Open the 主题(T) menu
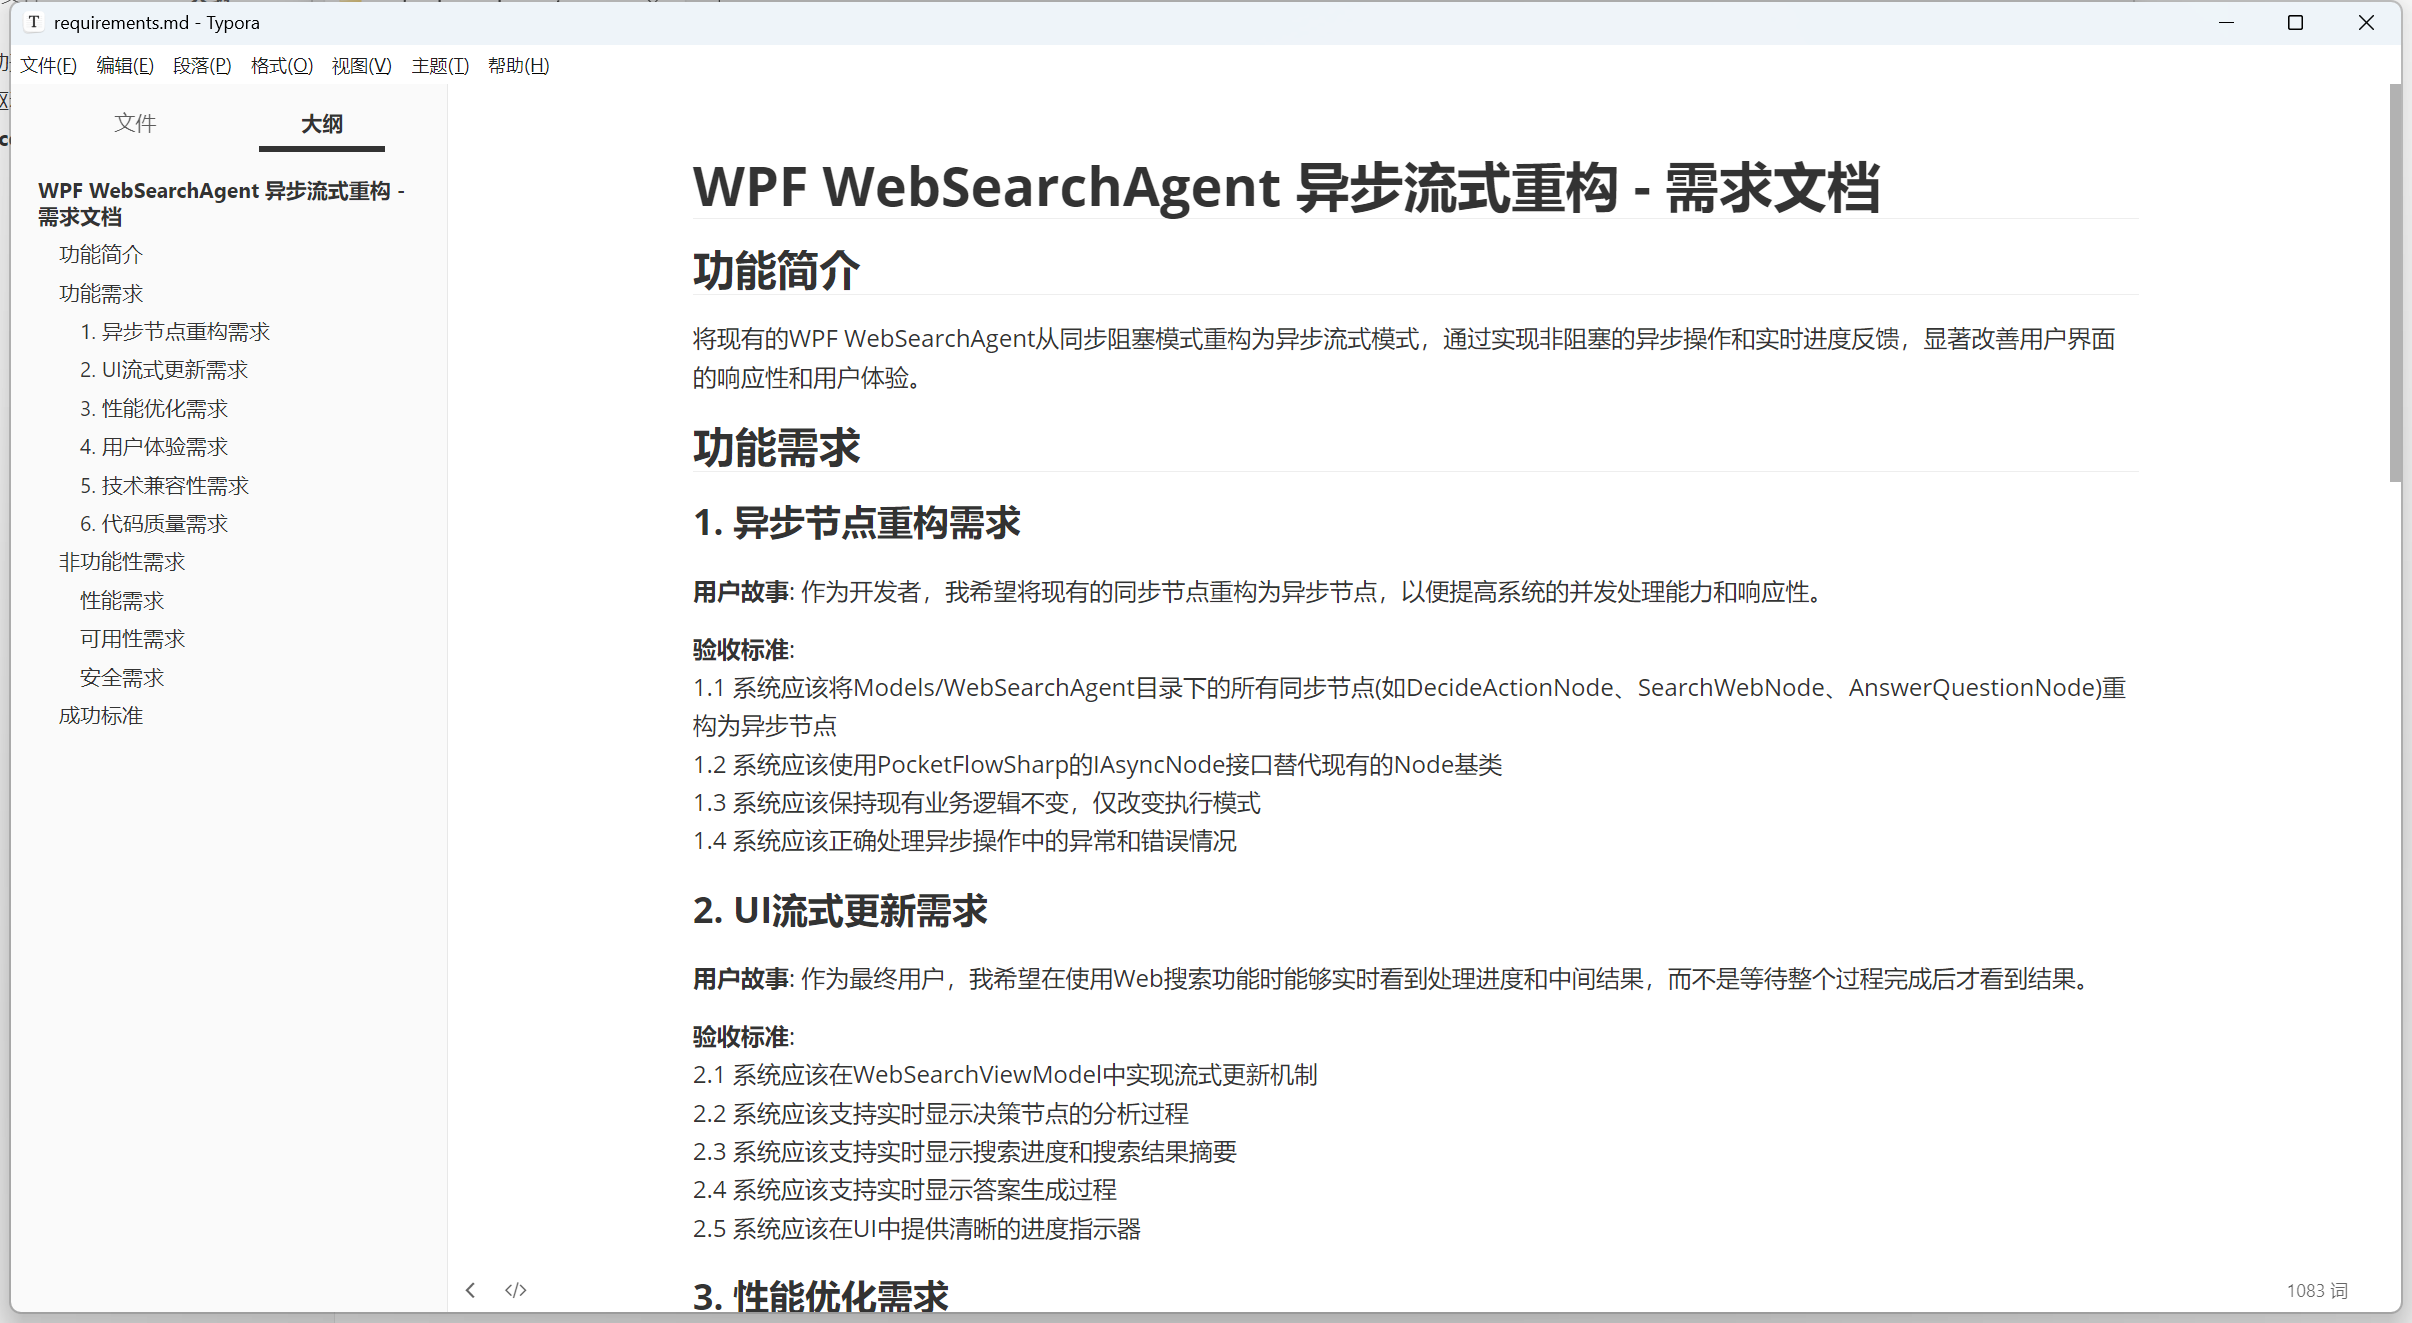The width and height of the screenshot is (2412, 1323). pyautogui.click(x=440, y=66)
